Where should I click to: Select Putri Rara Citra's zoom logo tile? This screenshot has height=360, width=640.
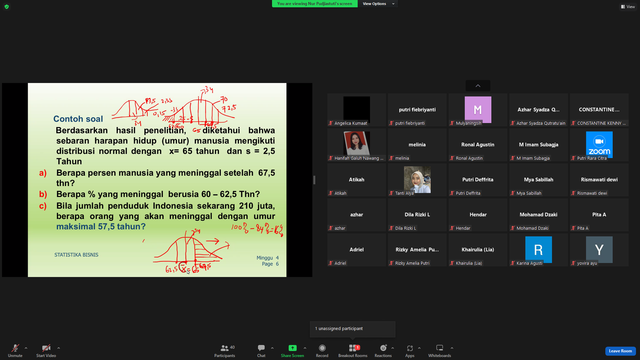tap(599, 144)
